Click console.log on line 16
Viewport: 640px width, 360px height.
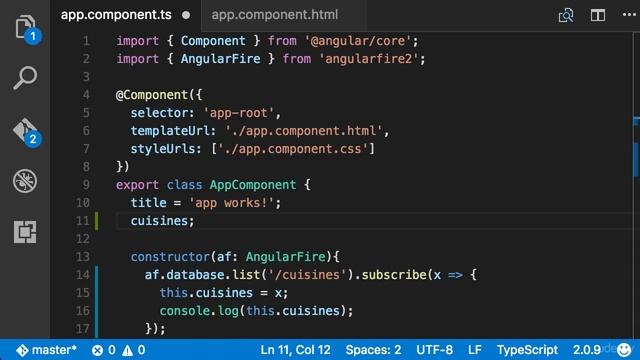(199, 311)
